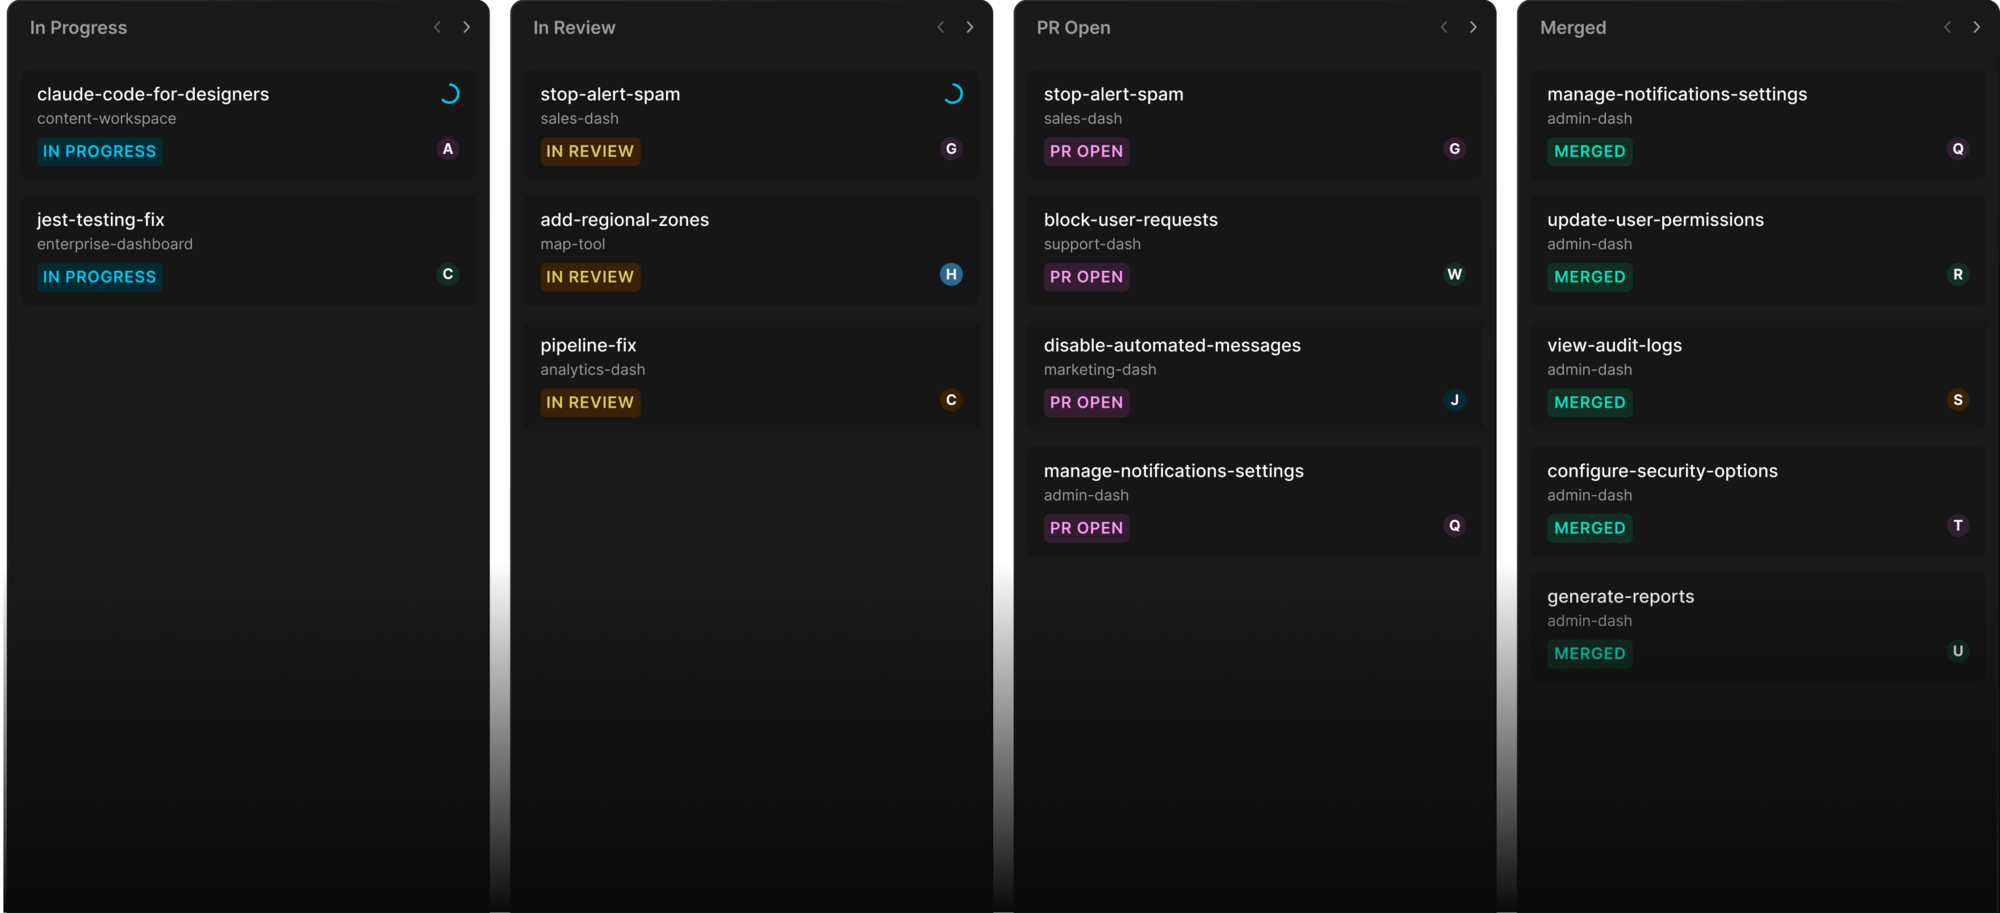Click IN REVIEW badge on add-regional-zones
The image size is (2000, 913).
590,277
